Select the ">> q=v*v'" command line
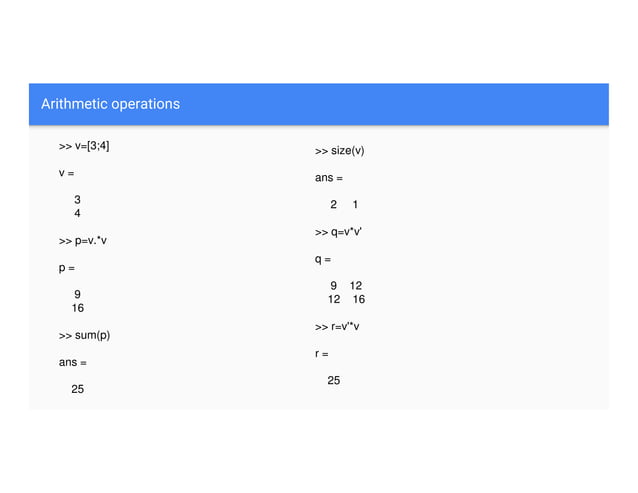 tap(338, 232)
